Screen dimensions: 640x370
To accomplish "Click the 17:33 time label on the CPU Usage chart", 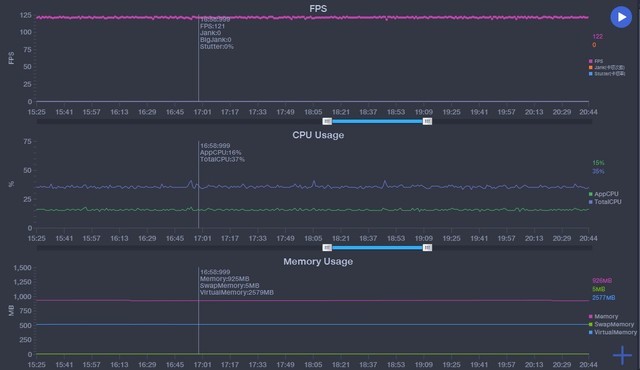I will [258, 238].
